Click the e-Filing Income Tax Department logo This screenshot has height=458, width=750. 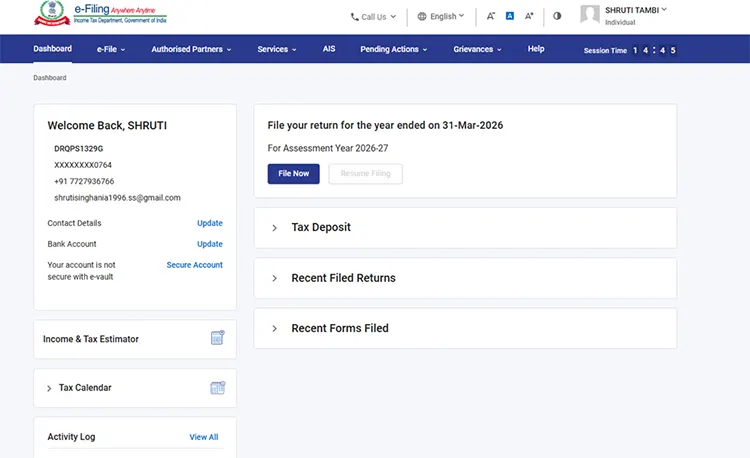(x=100, y=13)
